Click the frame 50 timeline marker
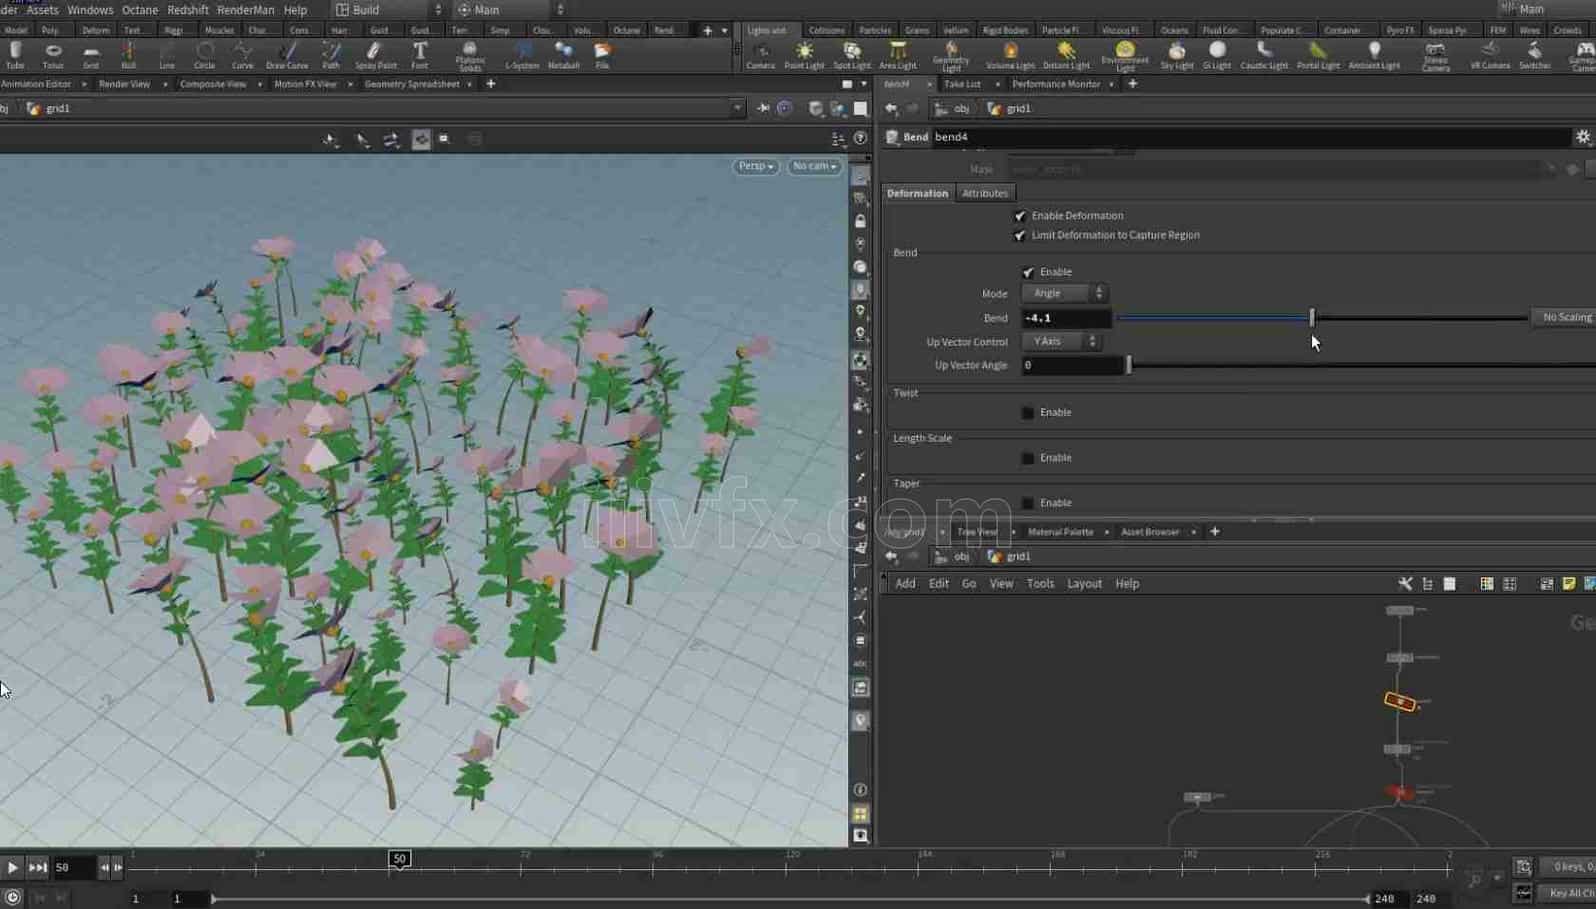This screenshot has width=1596, height=909. (399, 859)
